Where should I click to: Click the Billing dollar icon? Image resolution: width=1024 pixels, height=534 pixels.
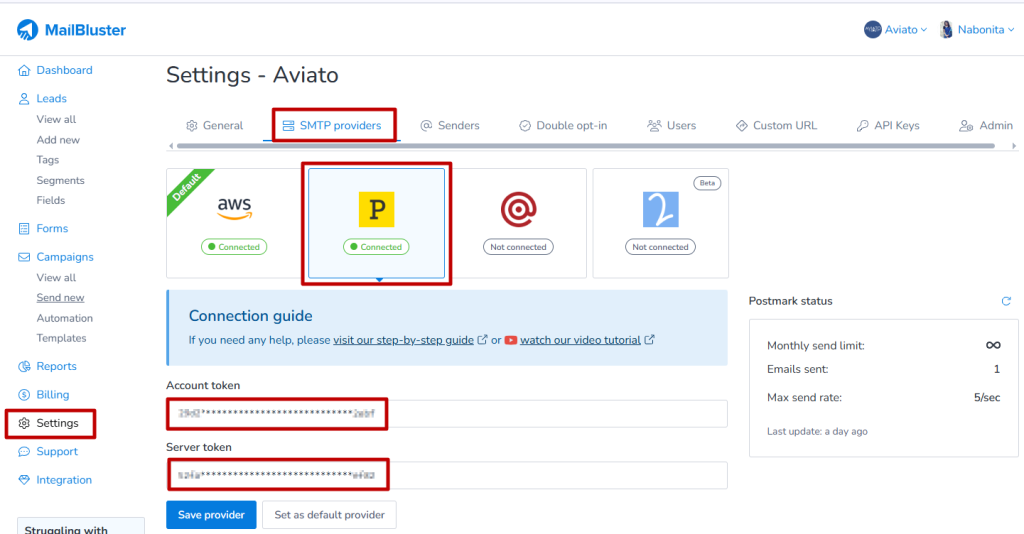[24, 394]
